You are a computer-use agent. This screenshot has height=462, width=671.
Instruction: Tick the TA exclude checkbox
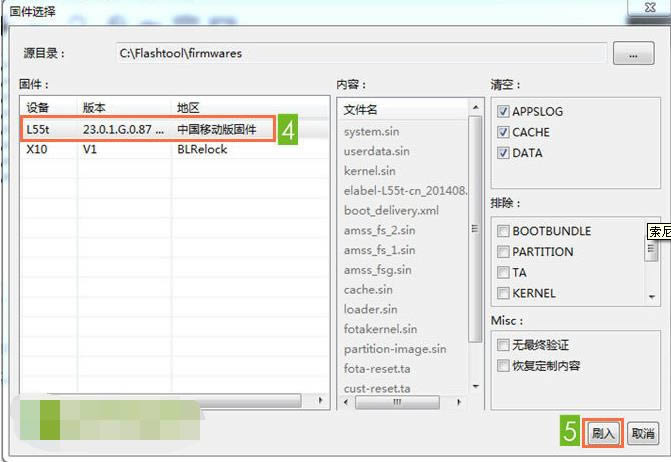503,273
